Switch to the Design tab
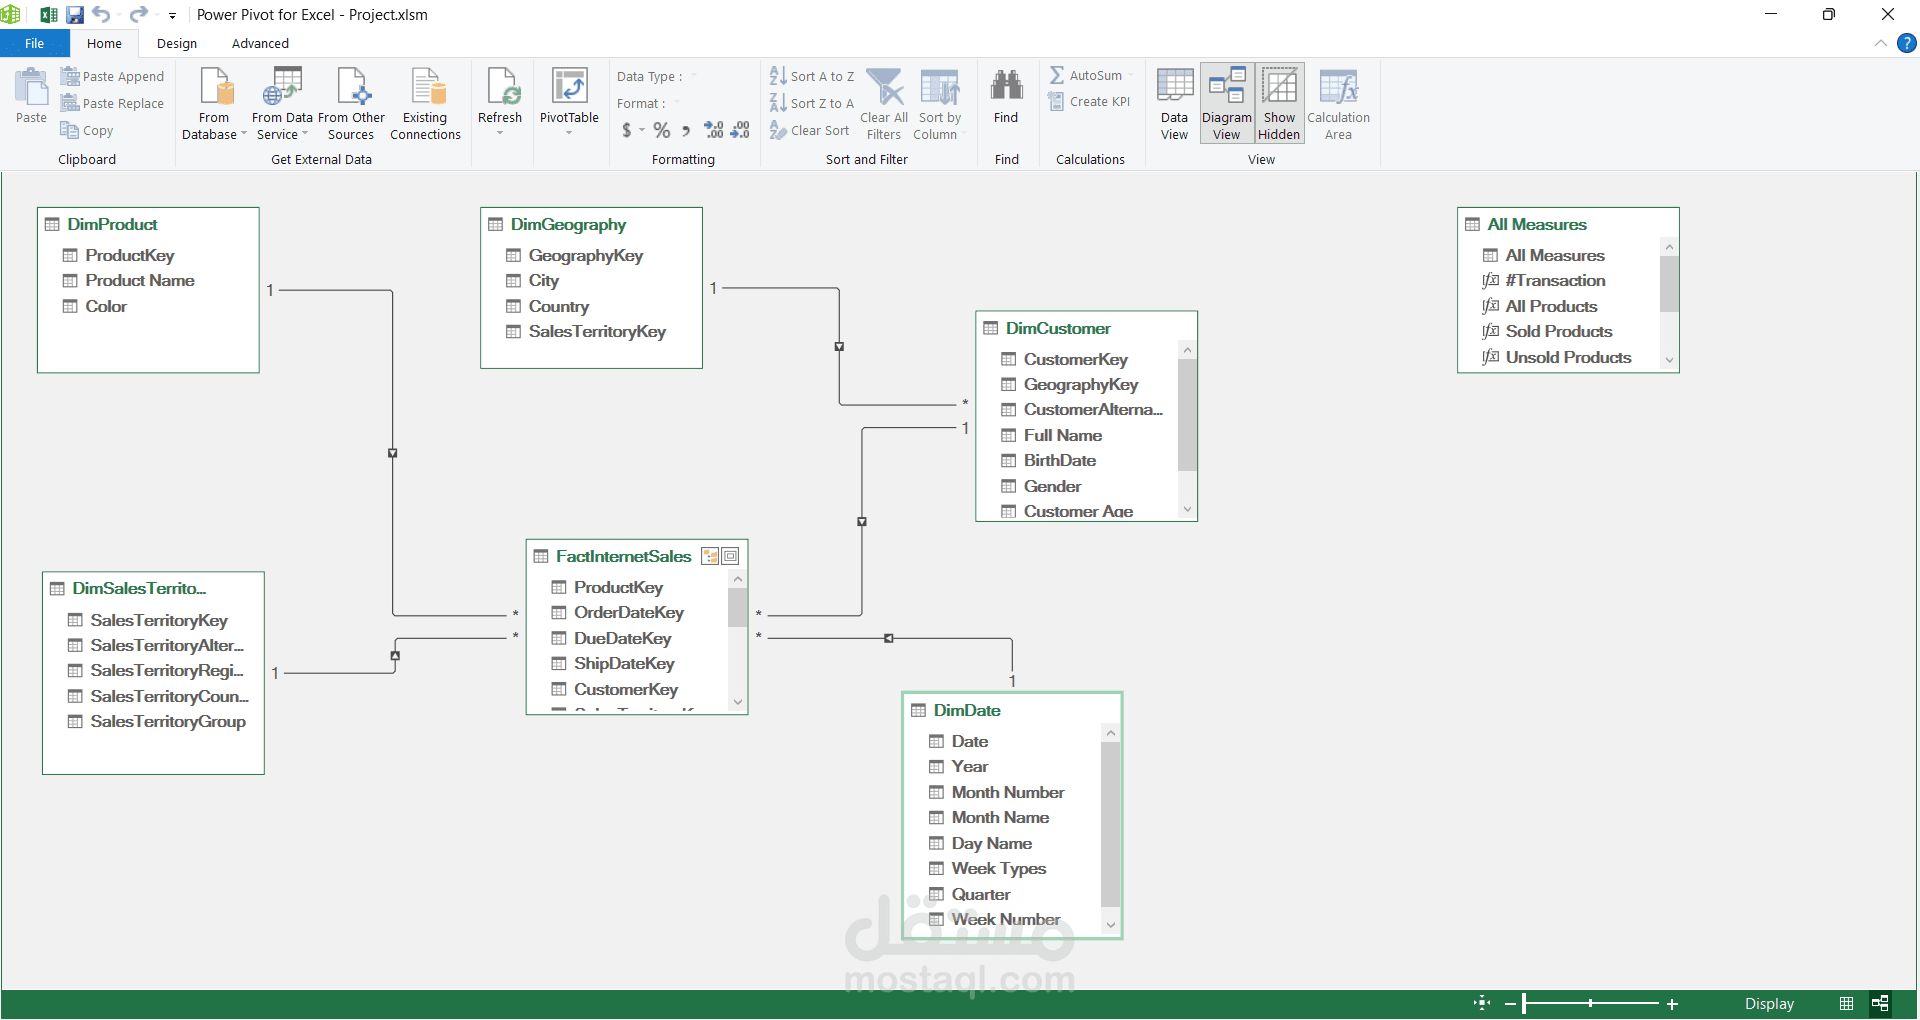 pyautogui.click(x=177, y=43)
